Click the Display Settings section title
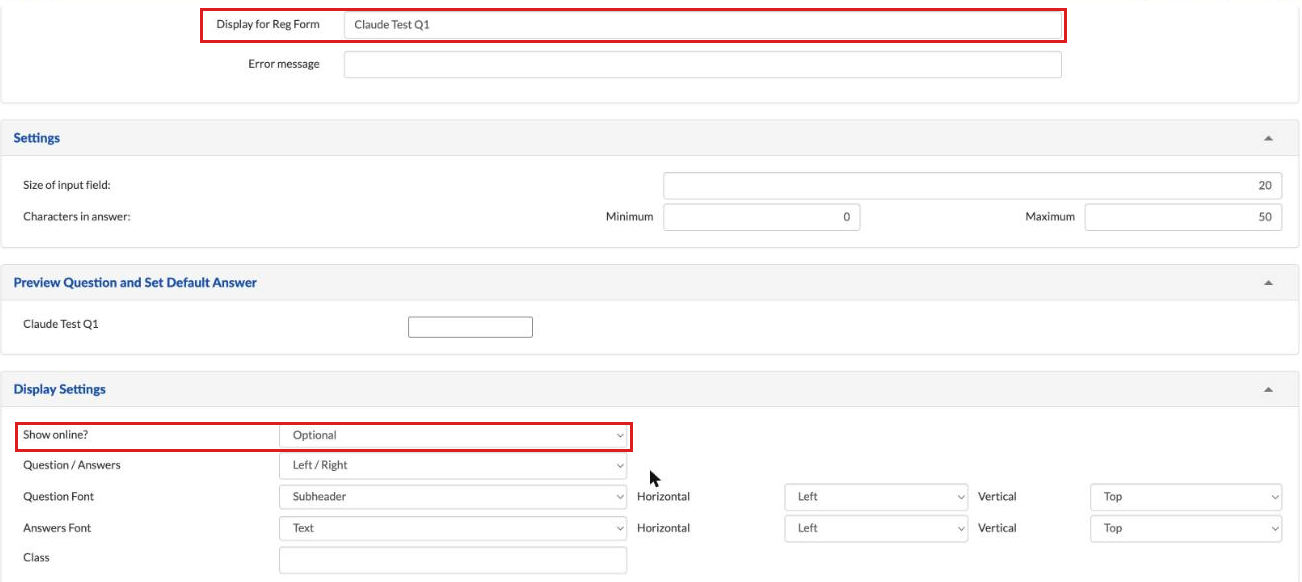Screen dimensions: 1302x582 pyautogui.click(x=60, y=389)
